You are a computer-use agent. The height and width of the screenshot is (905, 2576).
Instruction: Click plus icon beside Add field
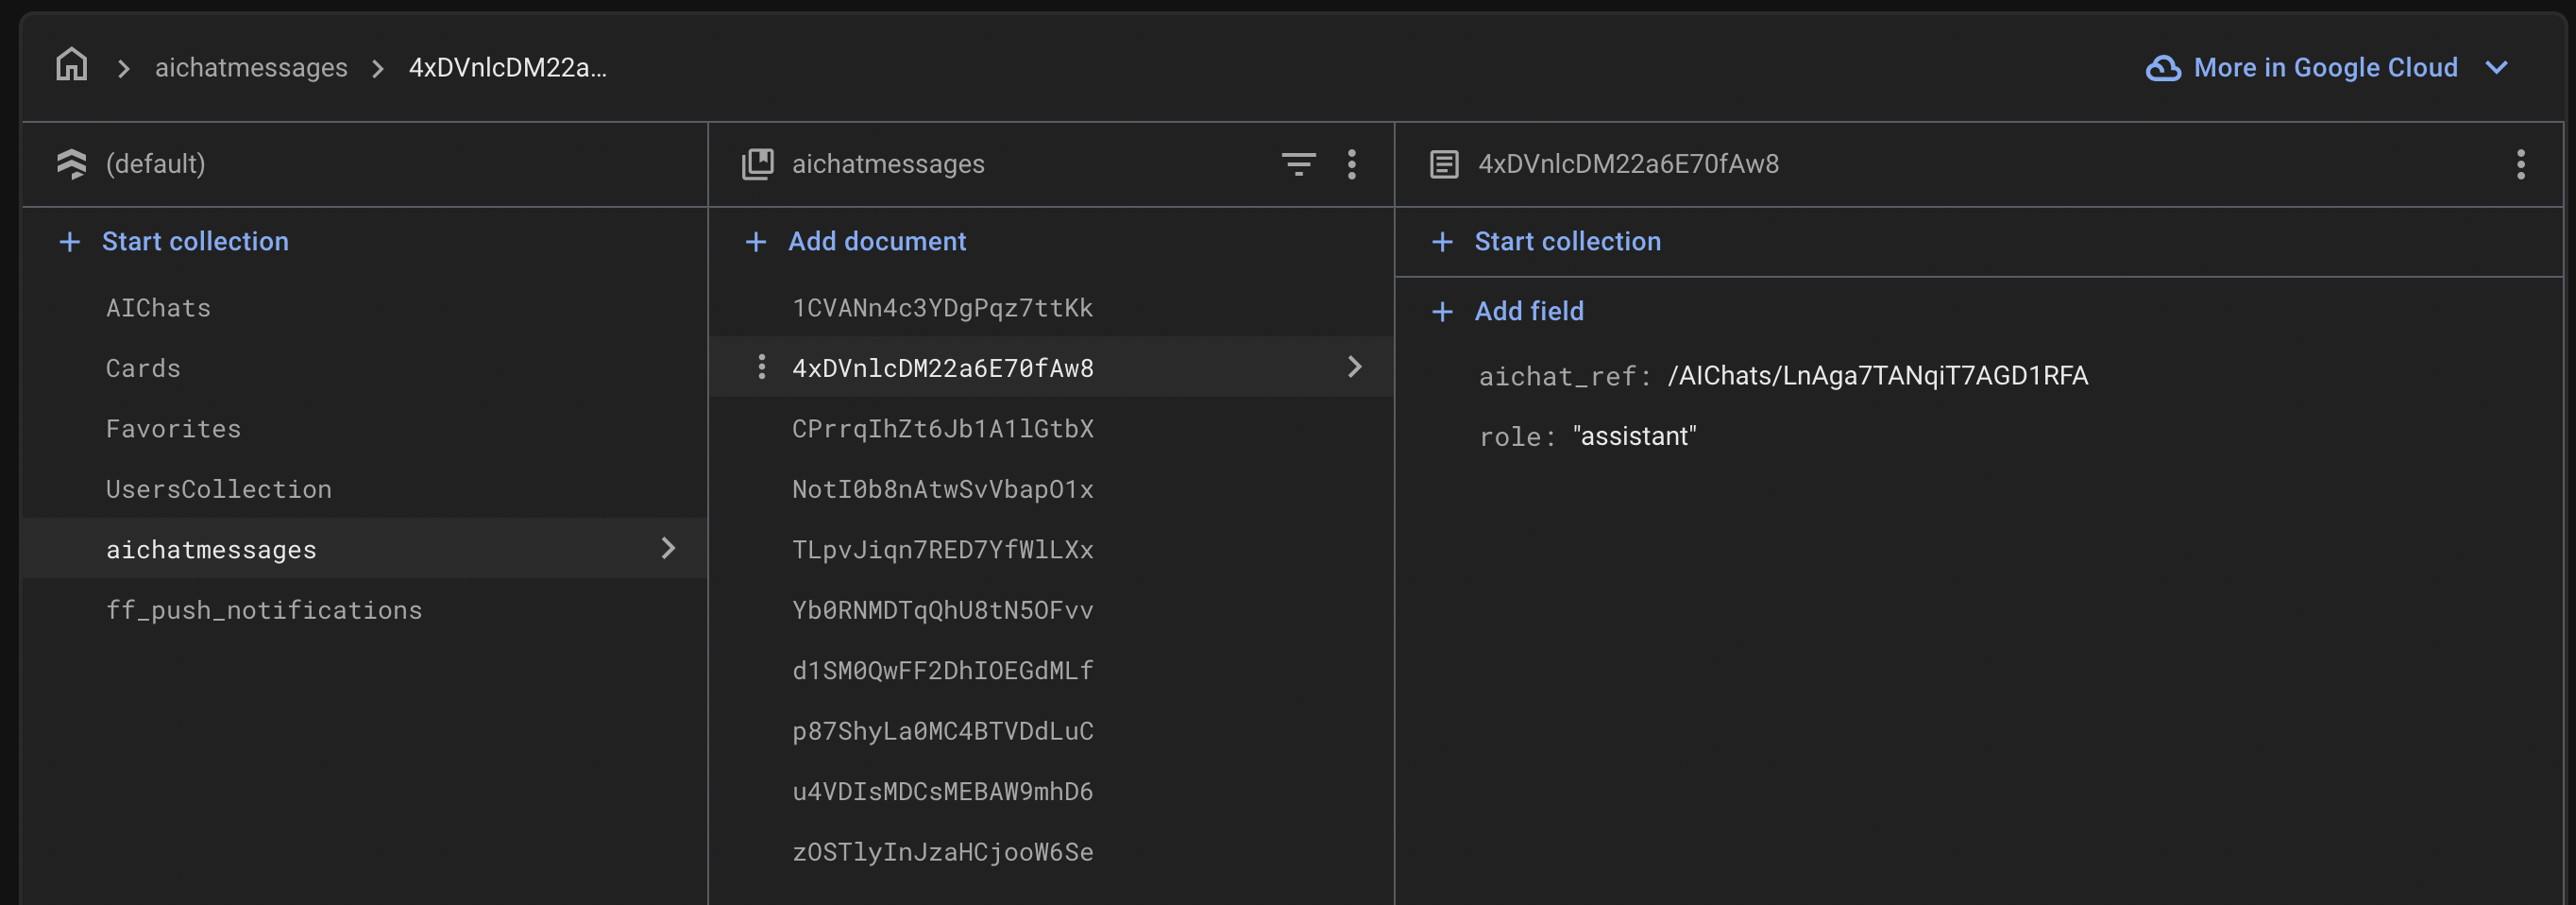coord(1442,311)
